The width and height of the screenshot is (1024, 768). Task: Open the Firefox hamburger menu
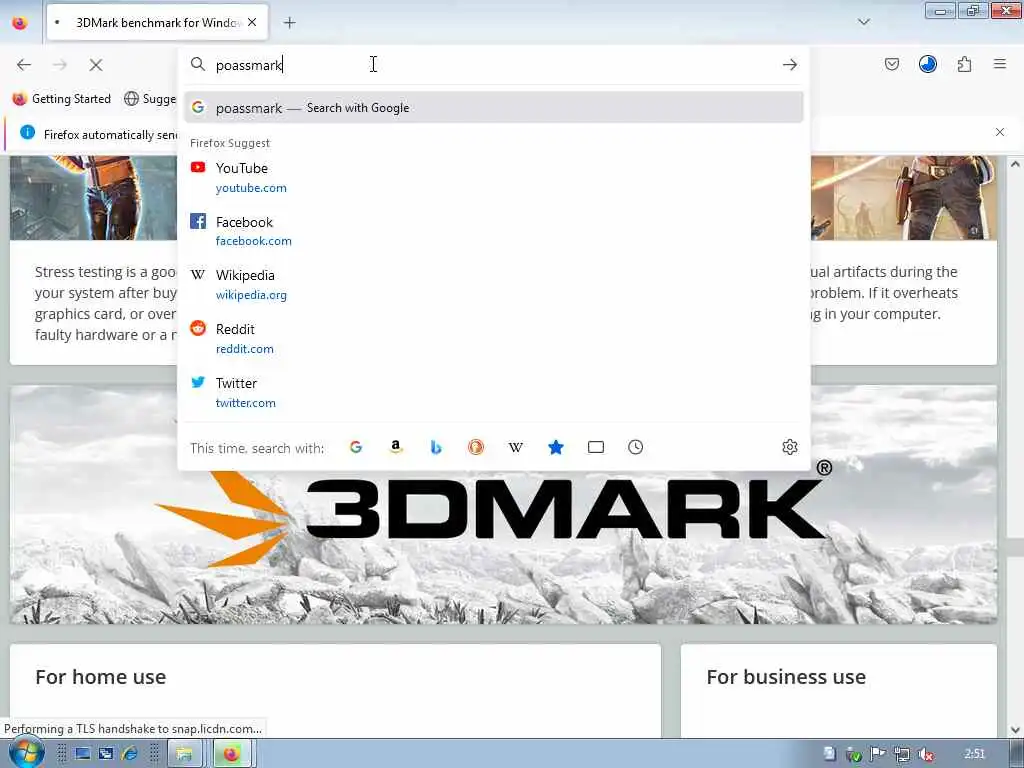1000,64
